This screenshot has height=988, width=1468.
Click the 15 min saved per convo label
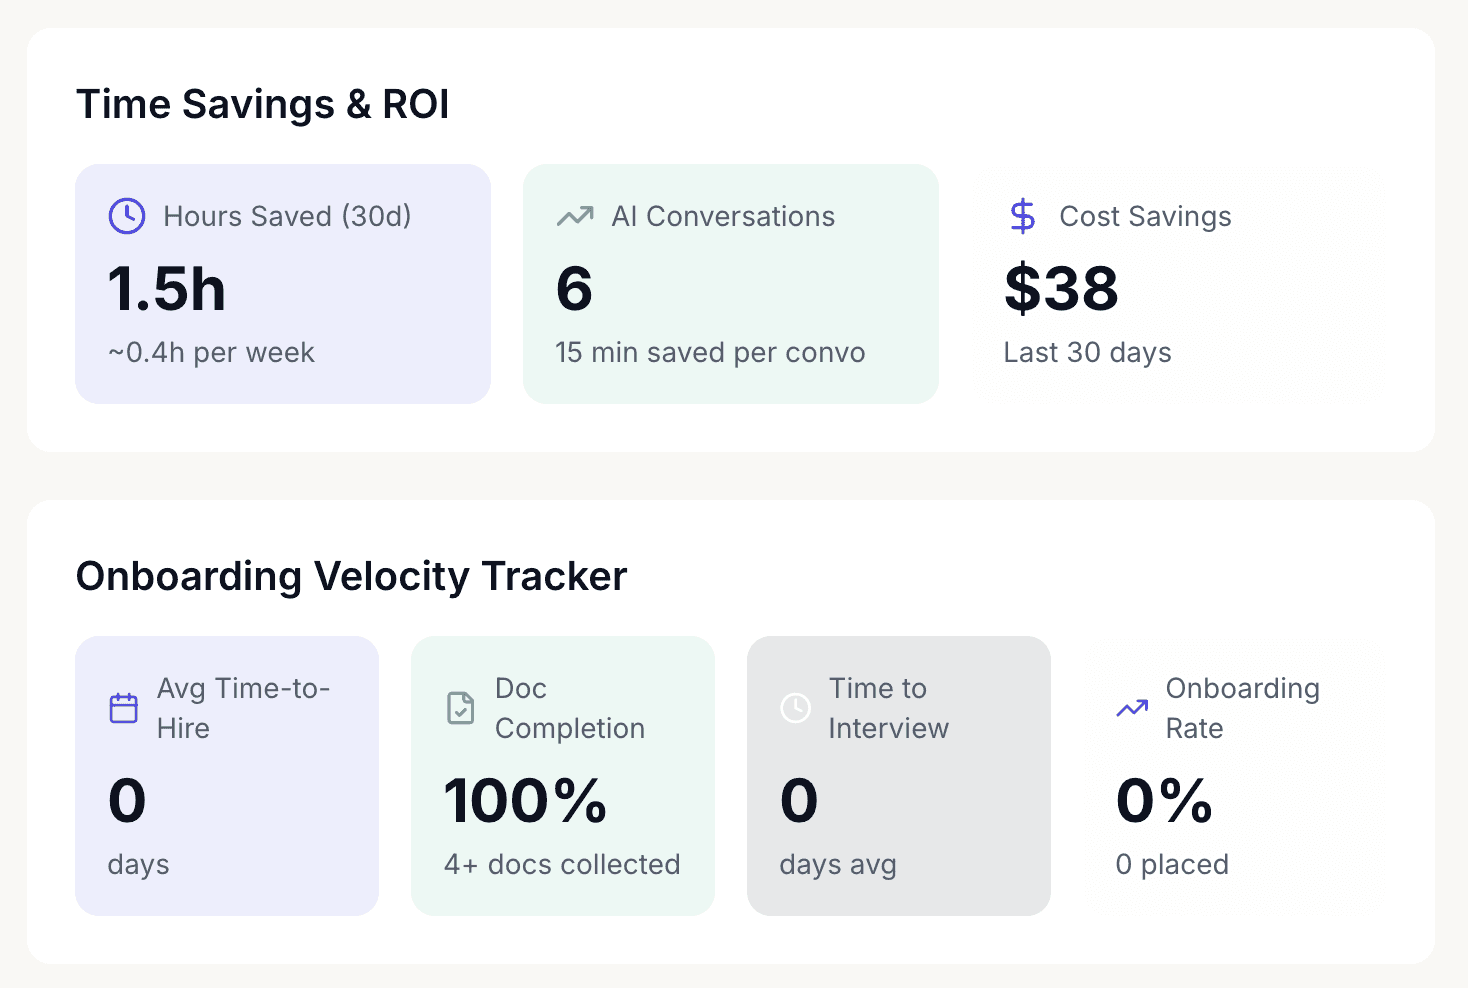coord(710,352)
